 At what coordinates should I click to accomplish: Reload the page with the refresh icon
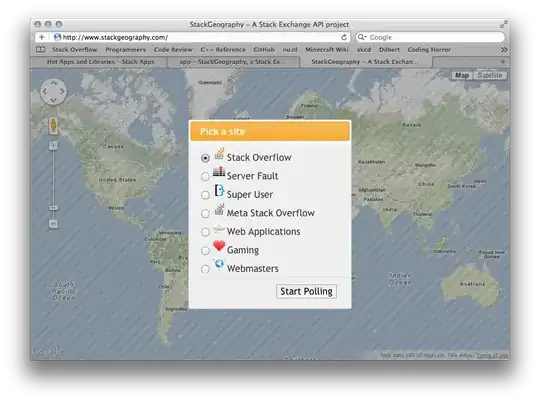tap(344, 37)
